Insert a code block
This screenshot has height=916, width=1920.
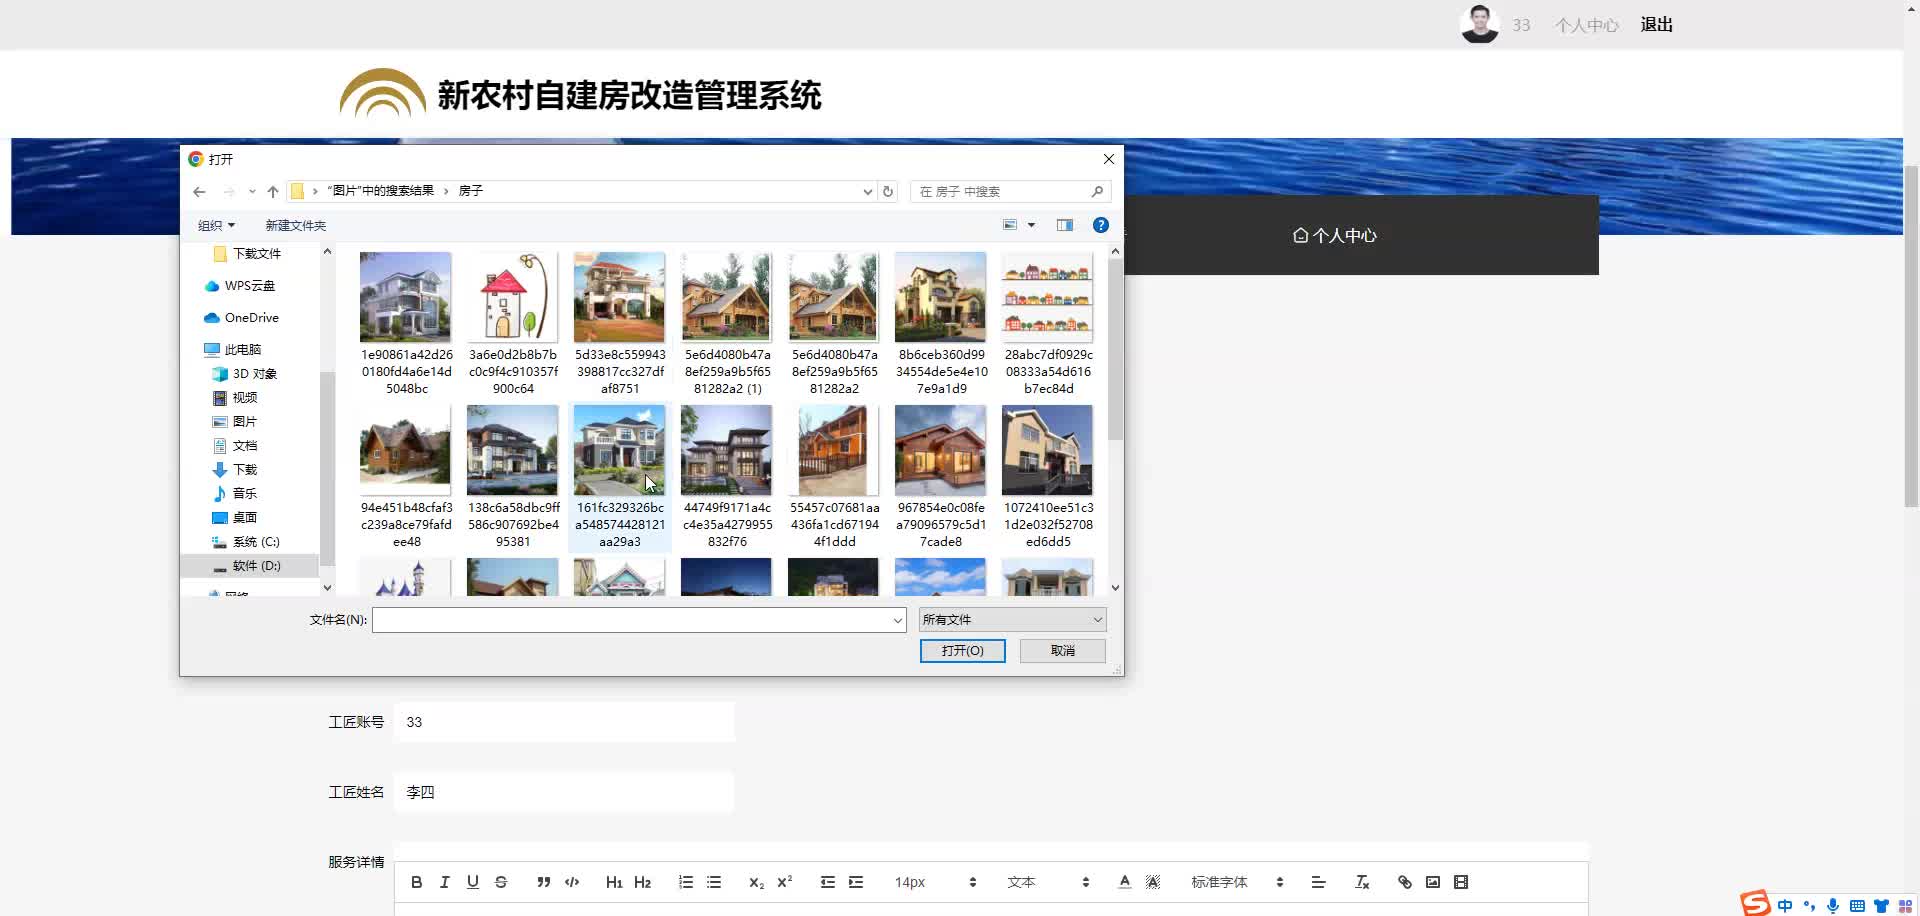571,882
